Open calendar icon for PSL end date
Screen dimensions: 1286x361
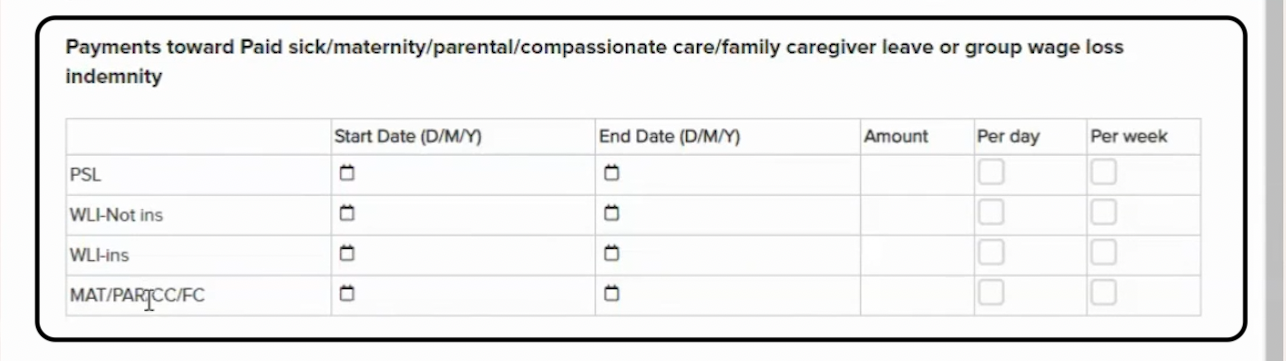(612, 174)
